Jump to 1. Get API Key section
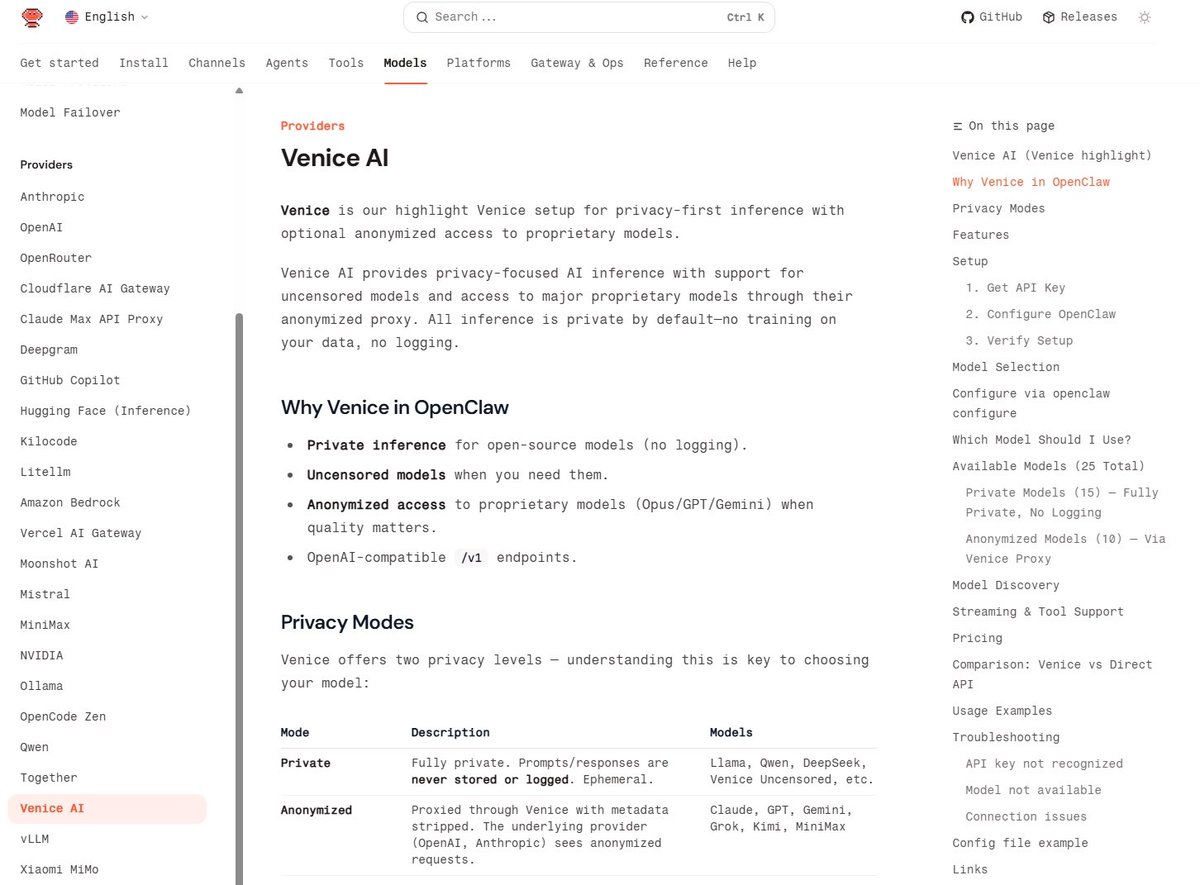The width and height of the screenshot is (1200, 885). tap(1015, 288)
